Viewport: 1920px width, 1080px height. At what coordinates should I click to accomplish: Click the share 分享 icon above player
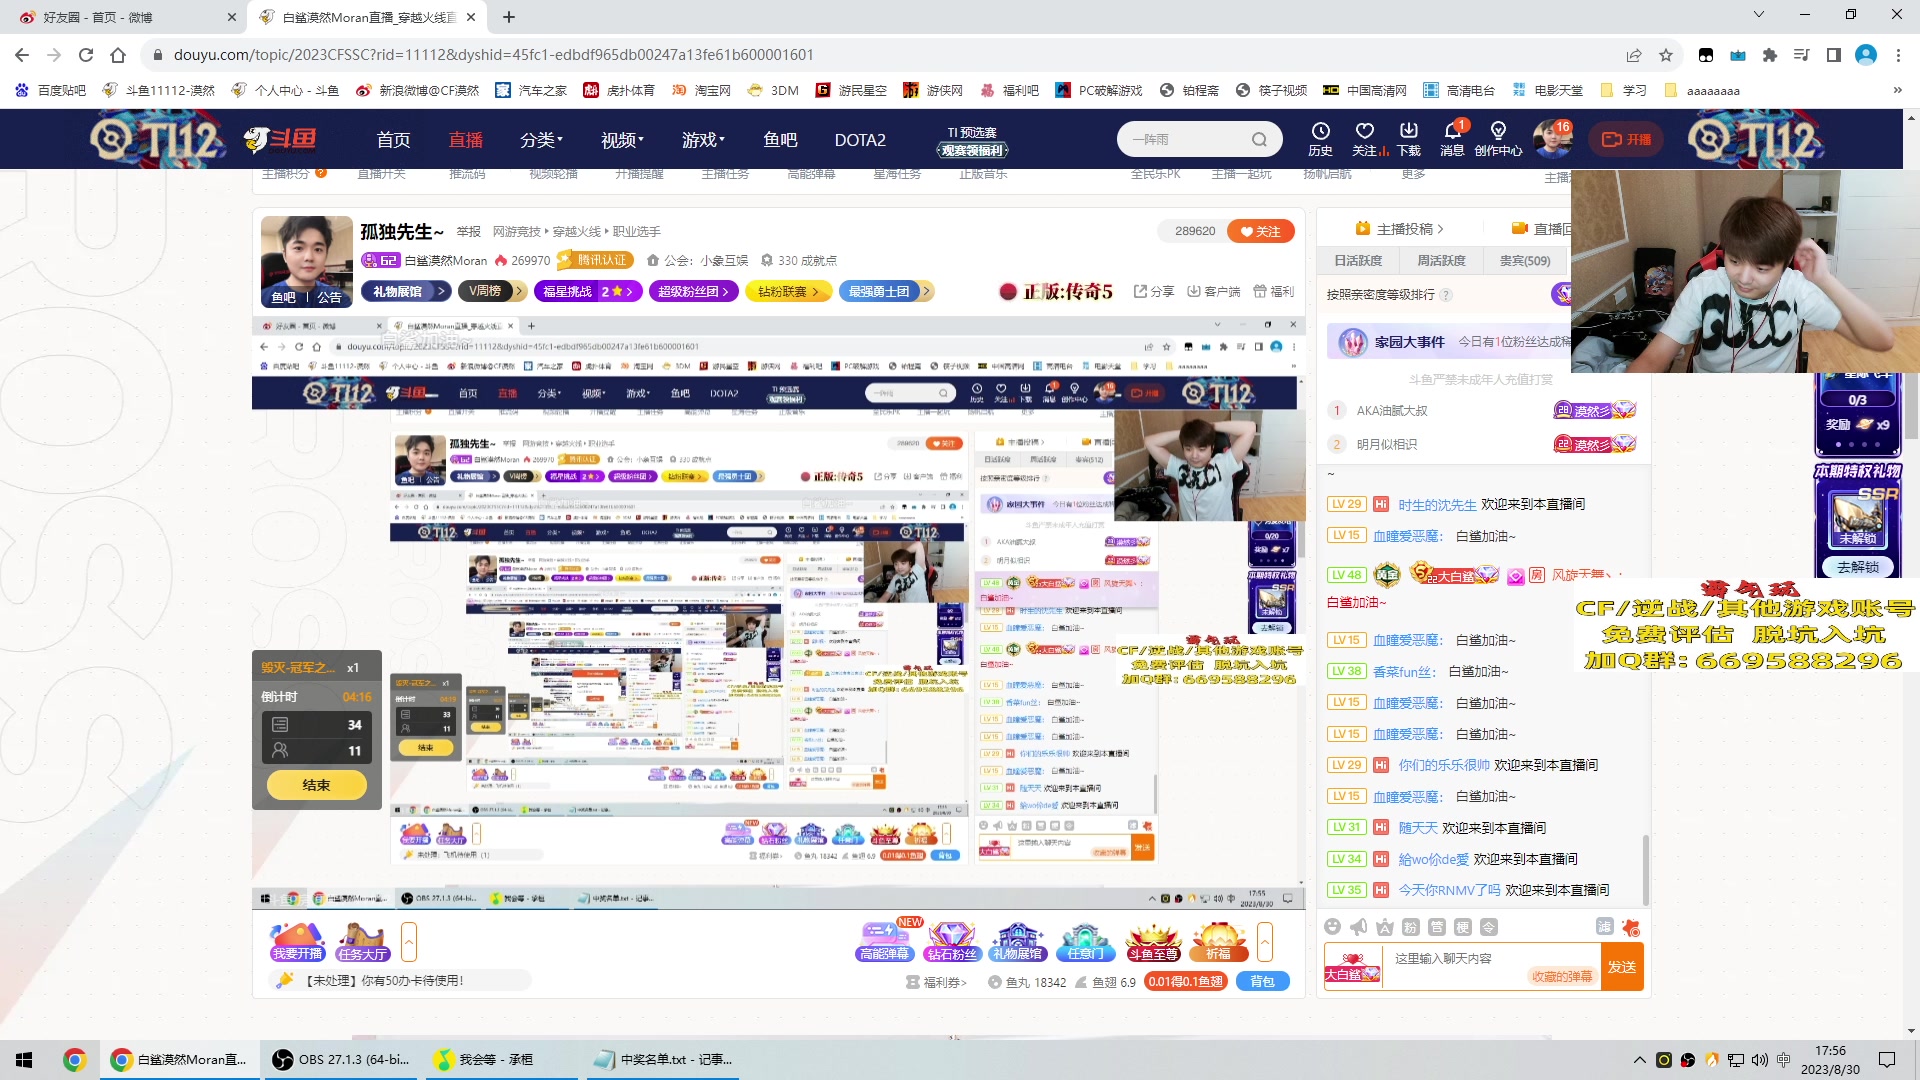tap(1153, 291)
